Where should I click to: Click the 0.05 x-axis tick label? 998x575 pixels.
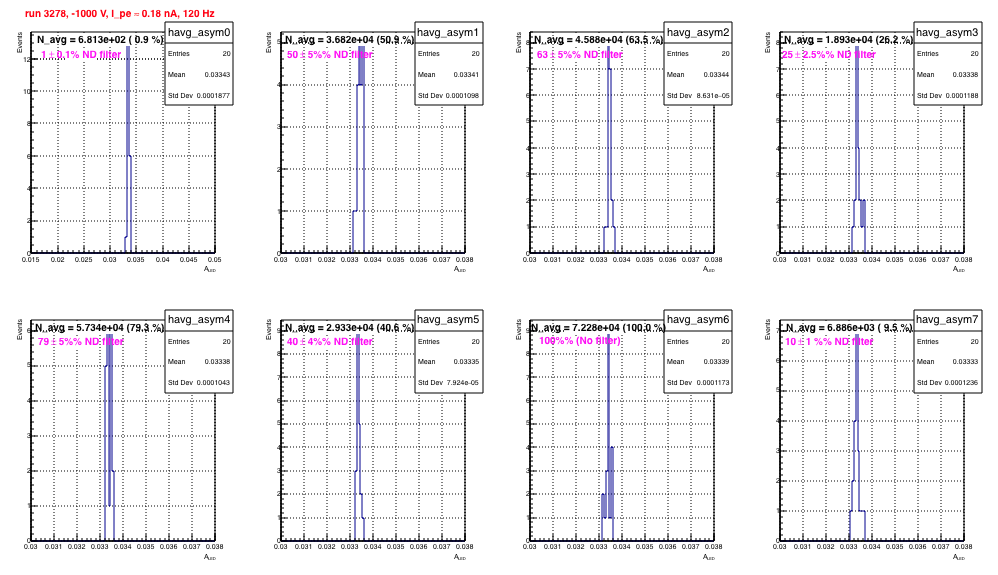214,260
